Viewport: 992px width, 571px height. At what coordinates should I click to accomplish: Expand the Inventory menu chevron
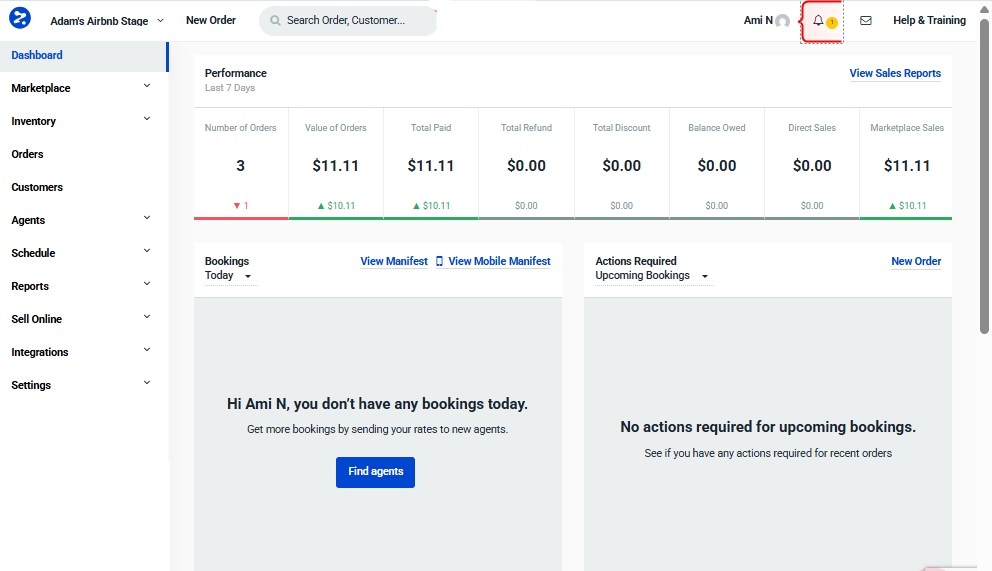[147, 119]
